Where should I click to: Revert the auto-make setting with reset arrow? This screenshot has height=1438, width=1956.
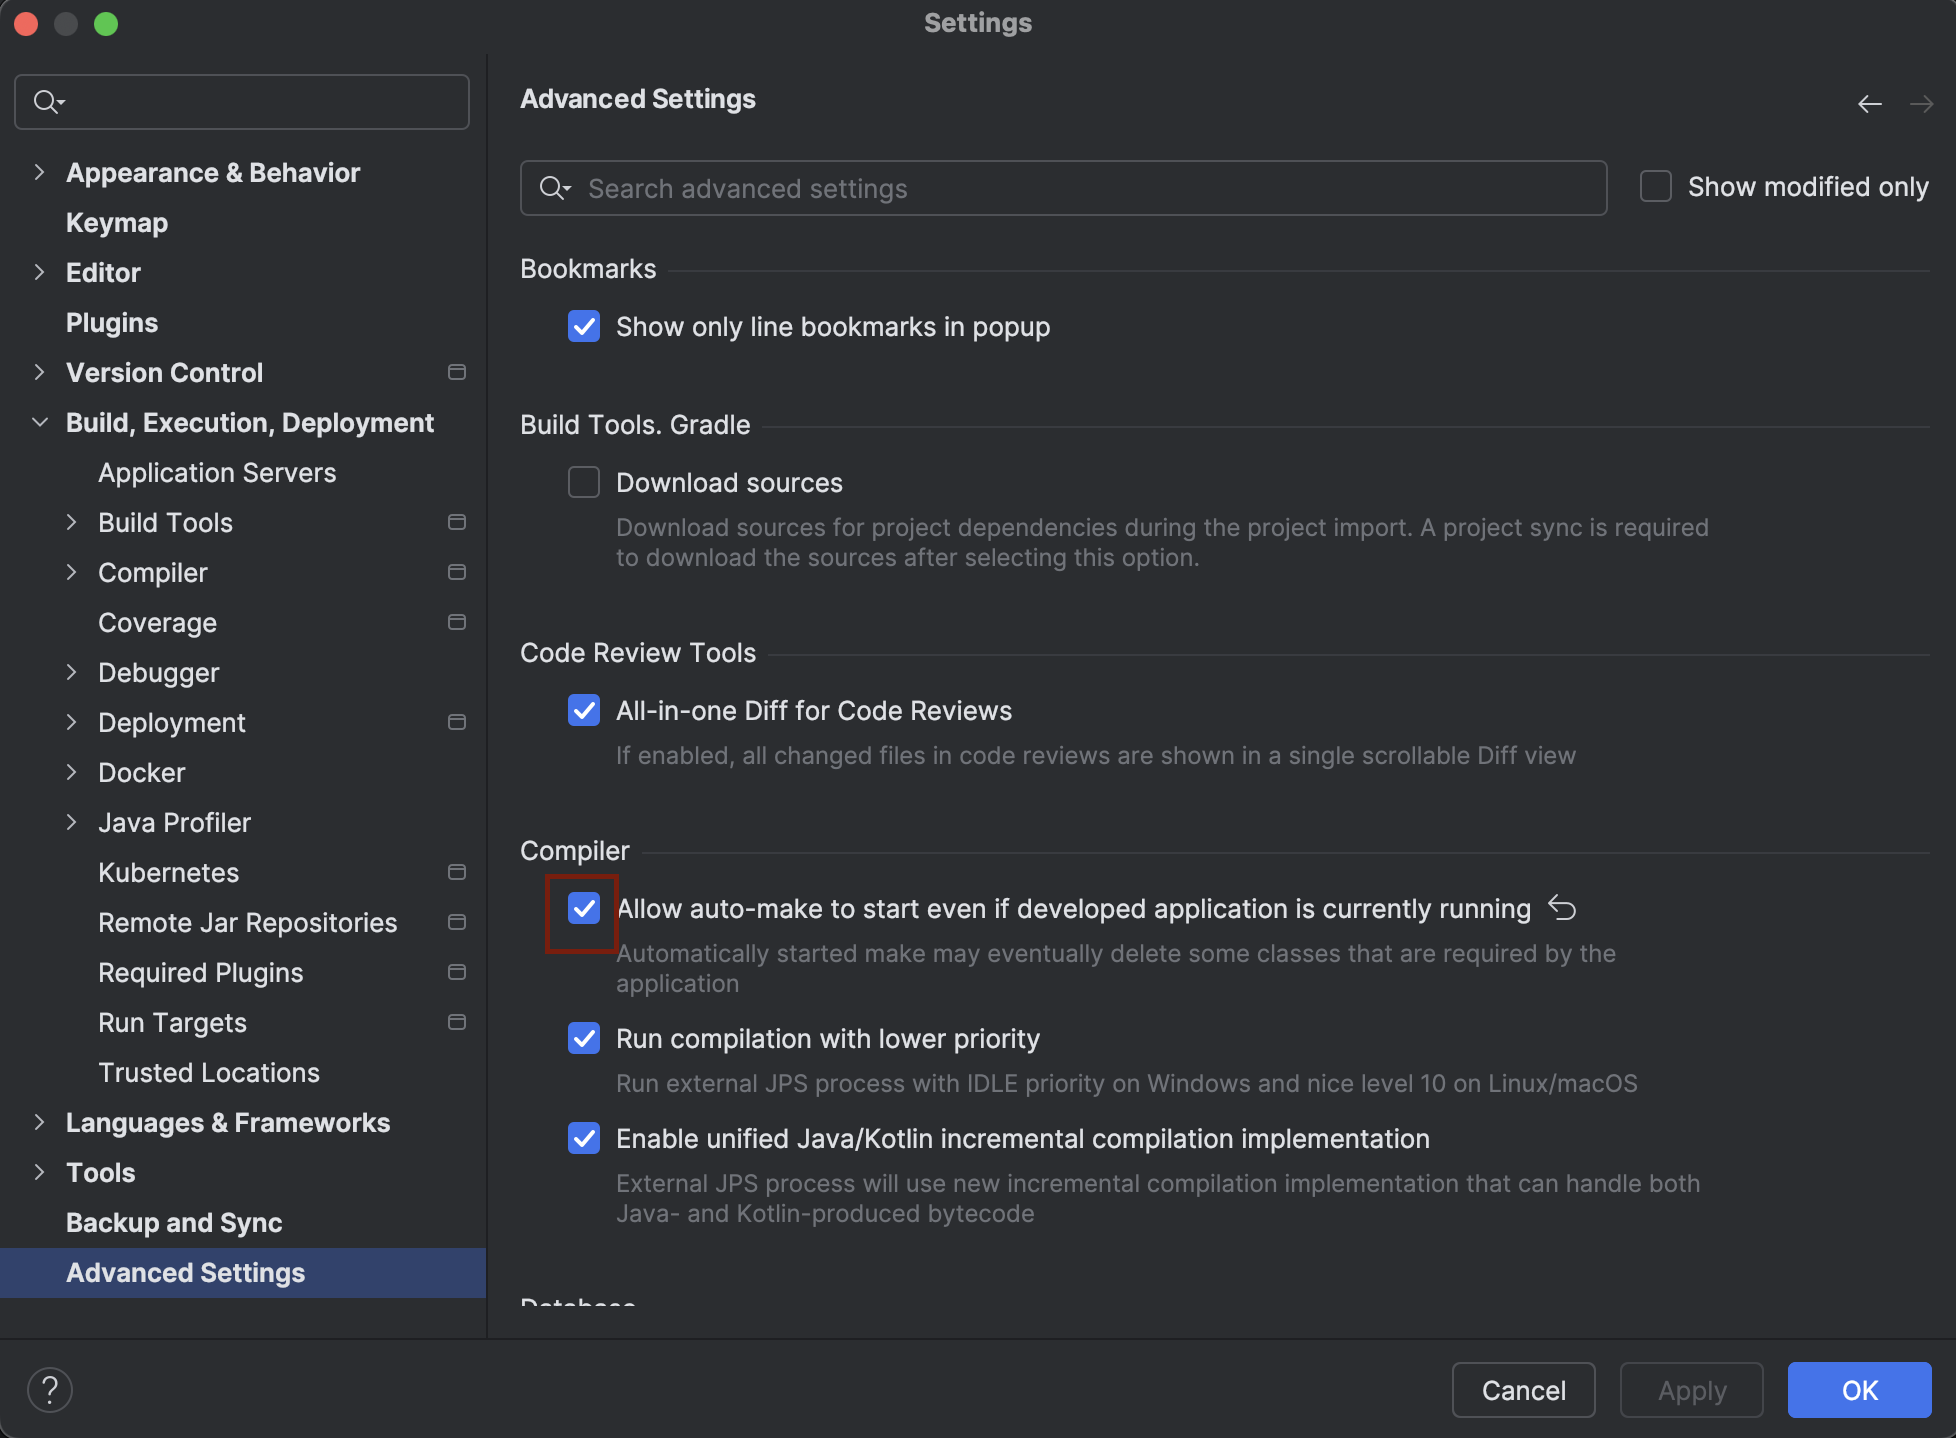1562,908
